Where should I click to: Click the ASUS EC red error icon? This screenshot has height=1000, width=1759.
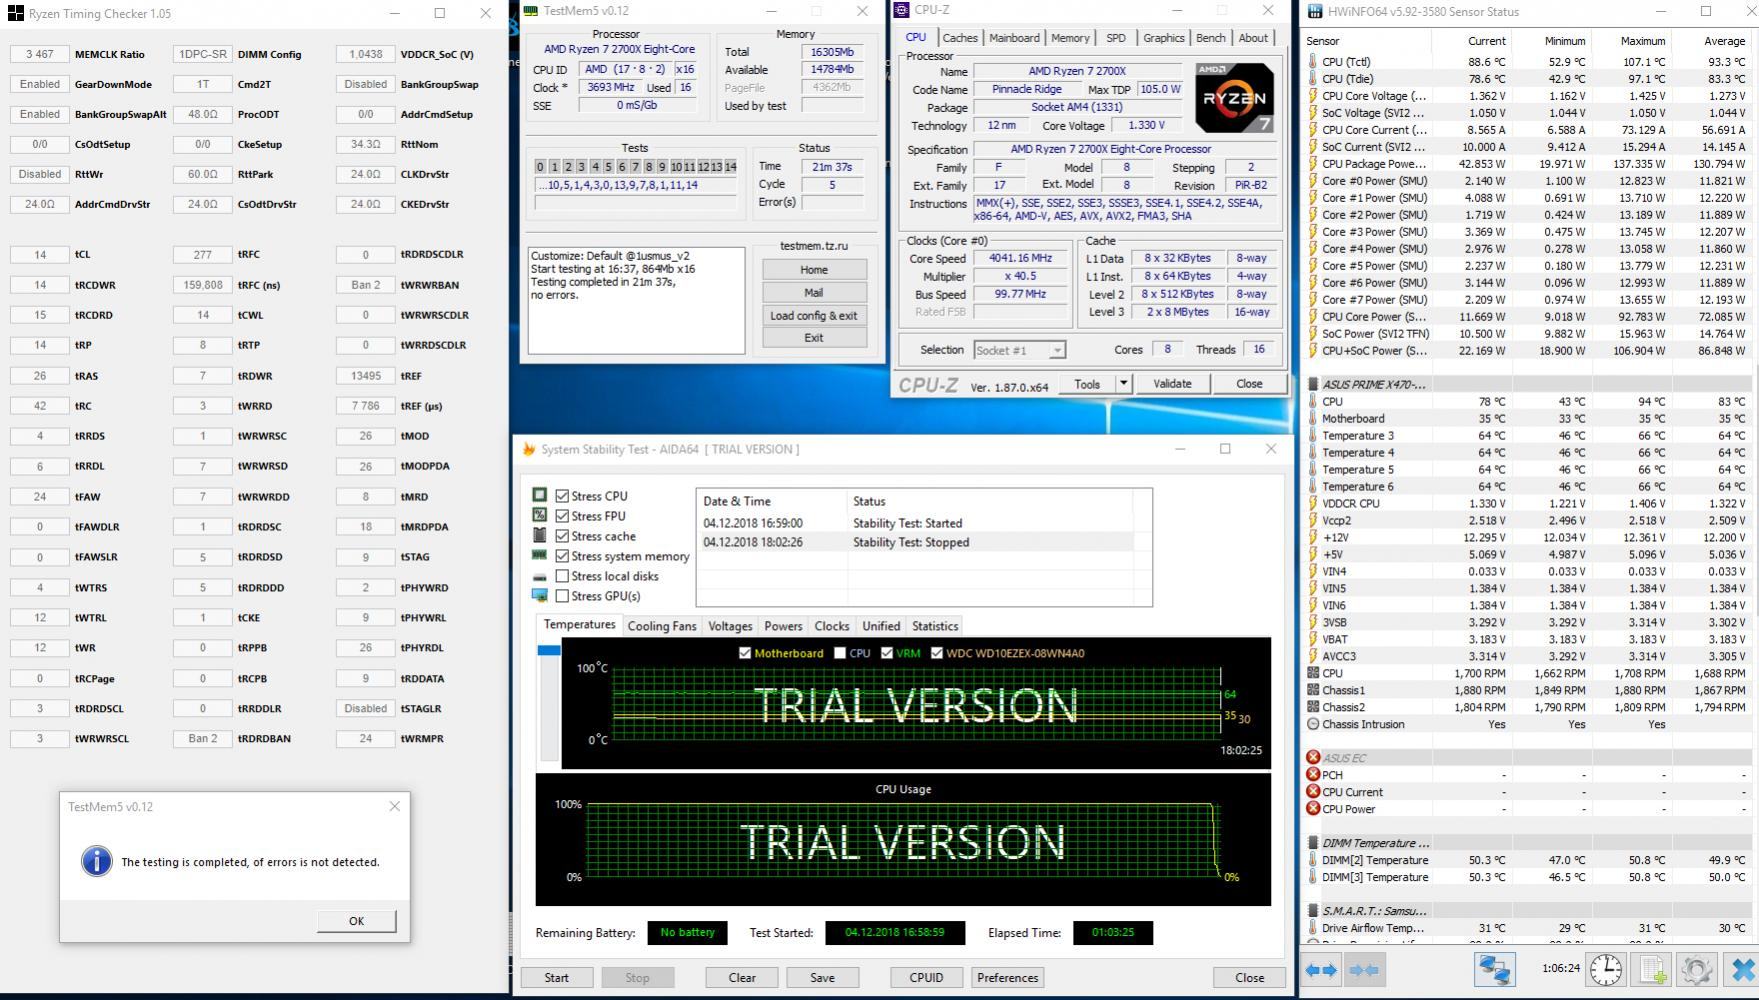[1313, 757]
